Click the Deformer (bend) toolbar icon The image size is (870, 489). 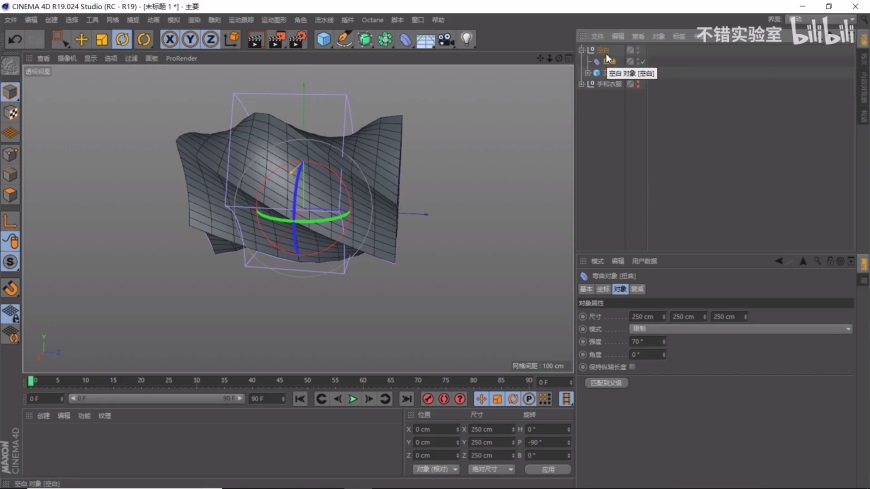[405, 39]
